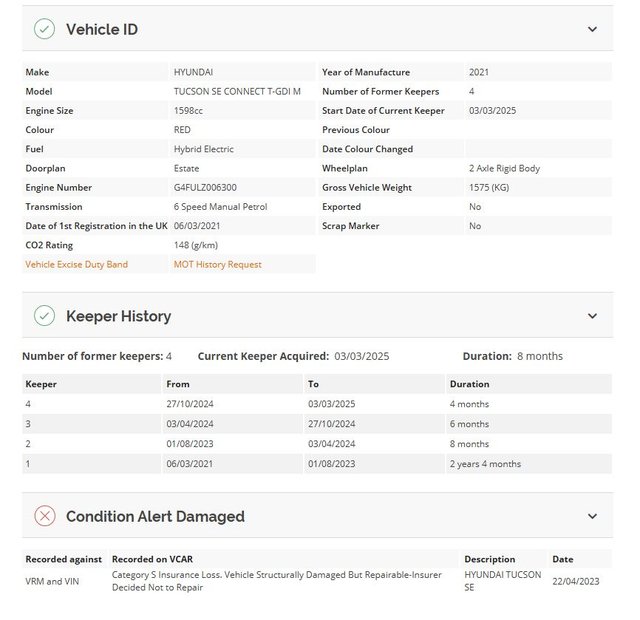Image resolution: width=640 pixels, height=620 pixels.
Task: Collapse the Condition Alert Damaged chevron
Action: point(592,516)
